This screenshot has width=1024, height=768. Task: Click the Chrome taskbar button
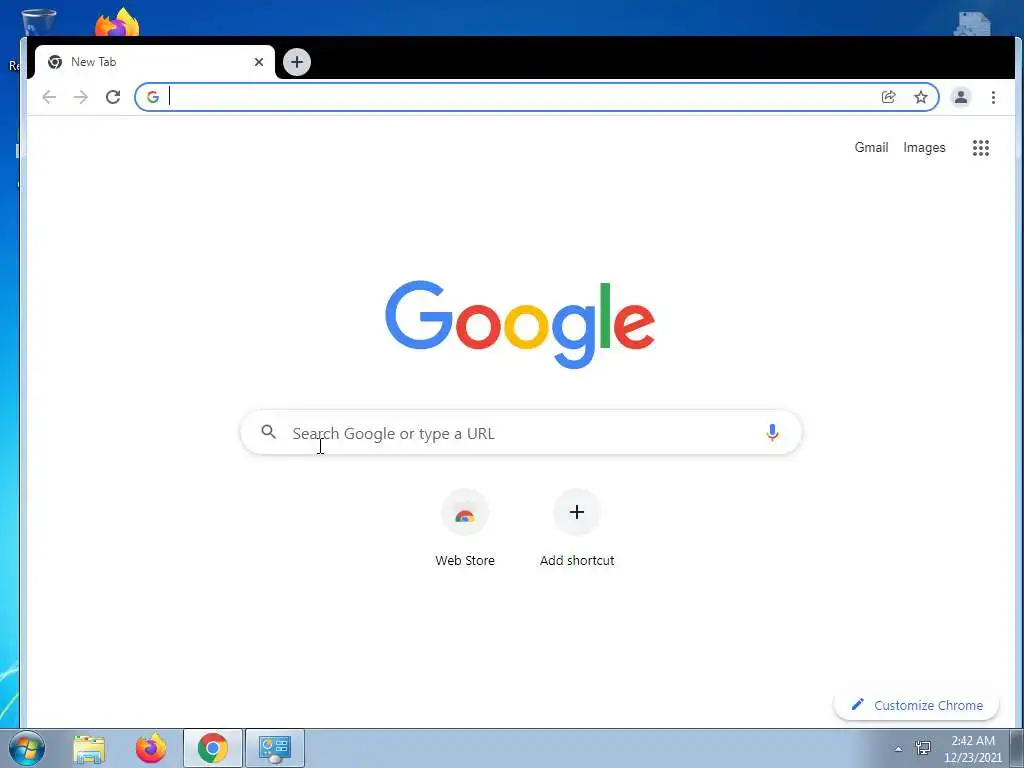213,748
